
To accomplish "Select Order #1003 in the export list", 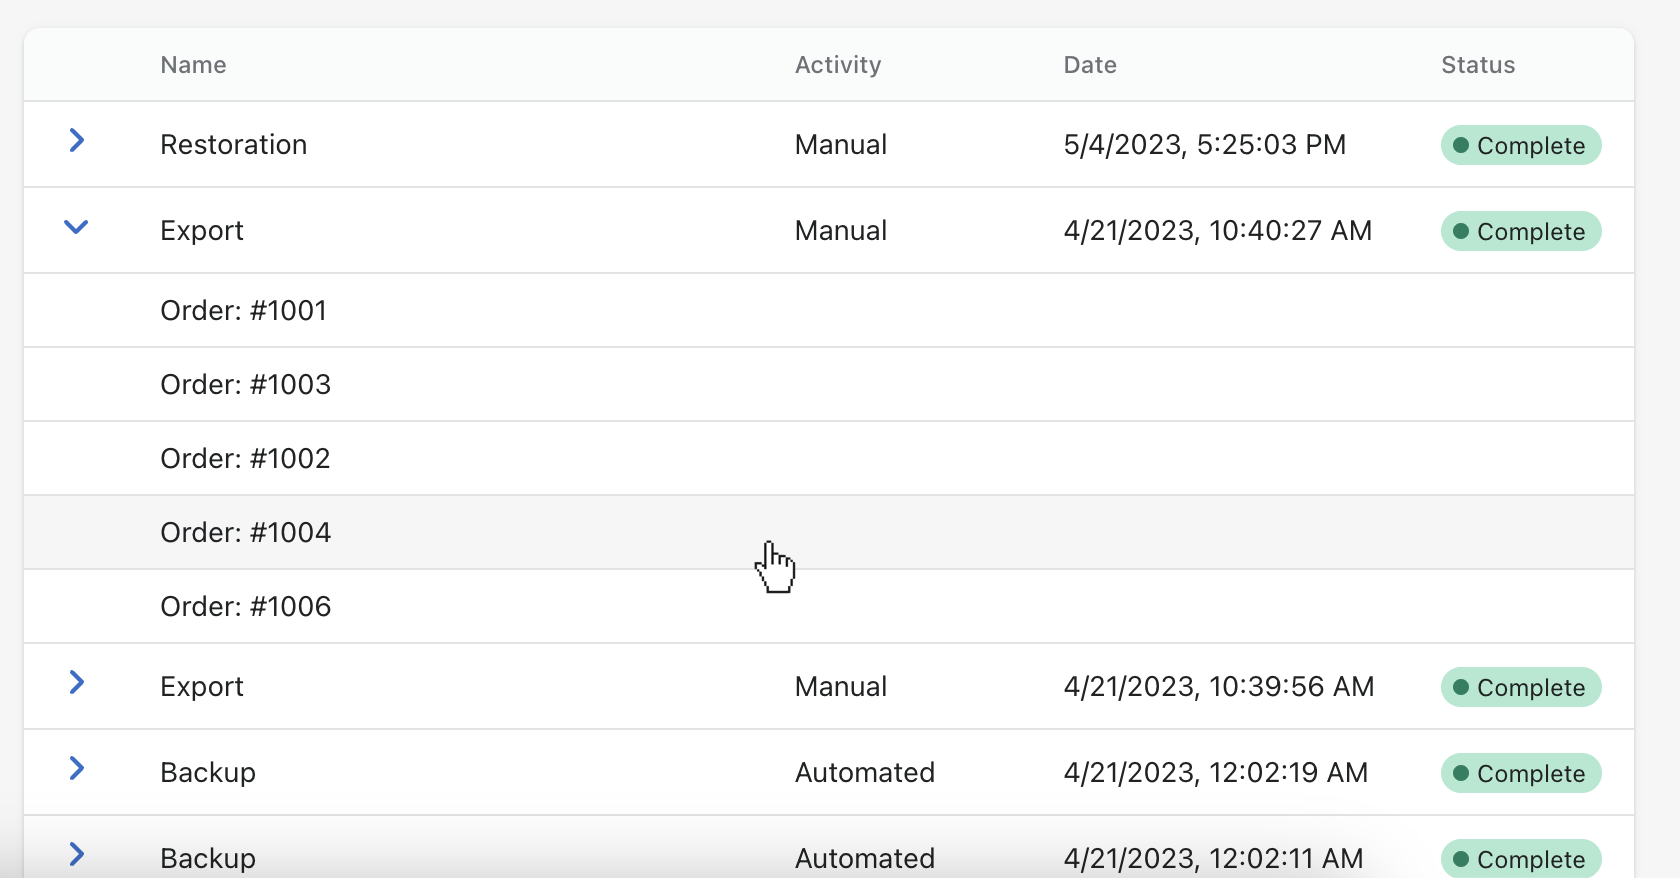I will pos(245,385).
